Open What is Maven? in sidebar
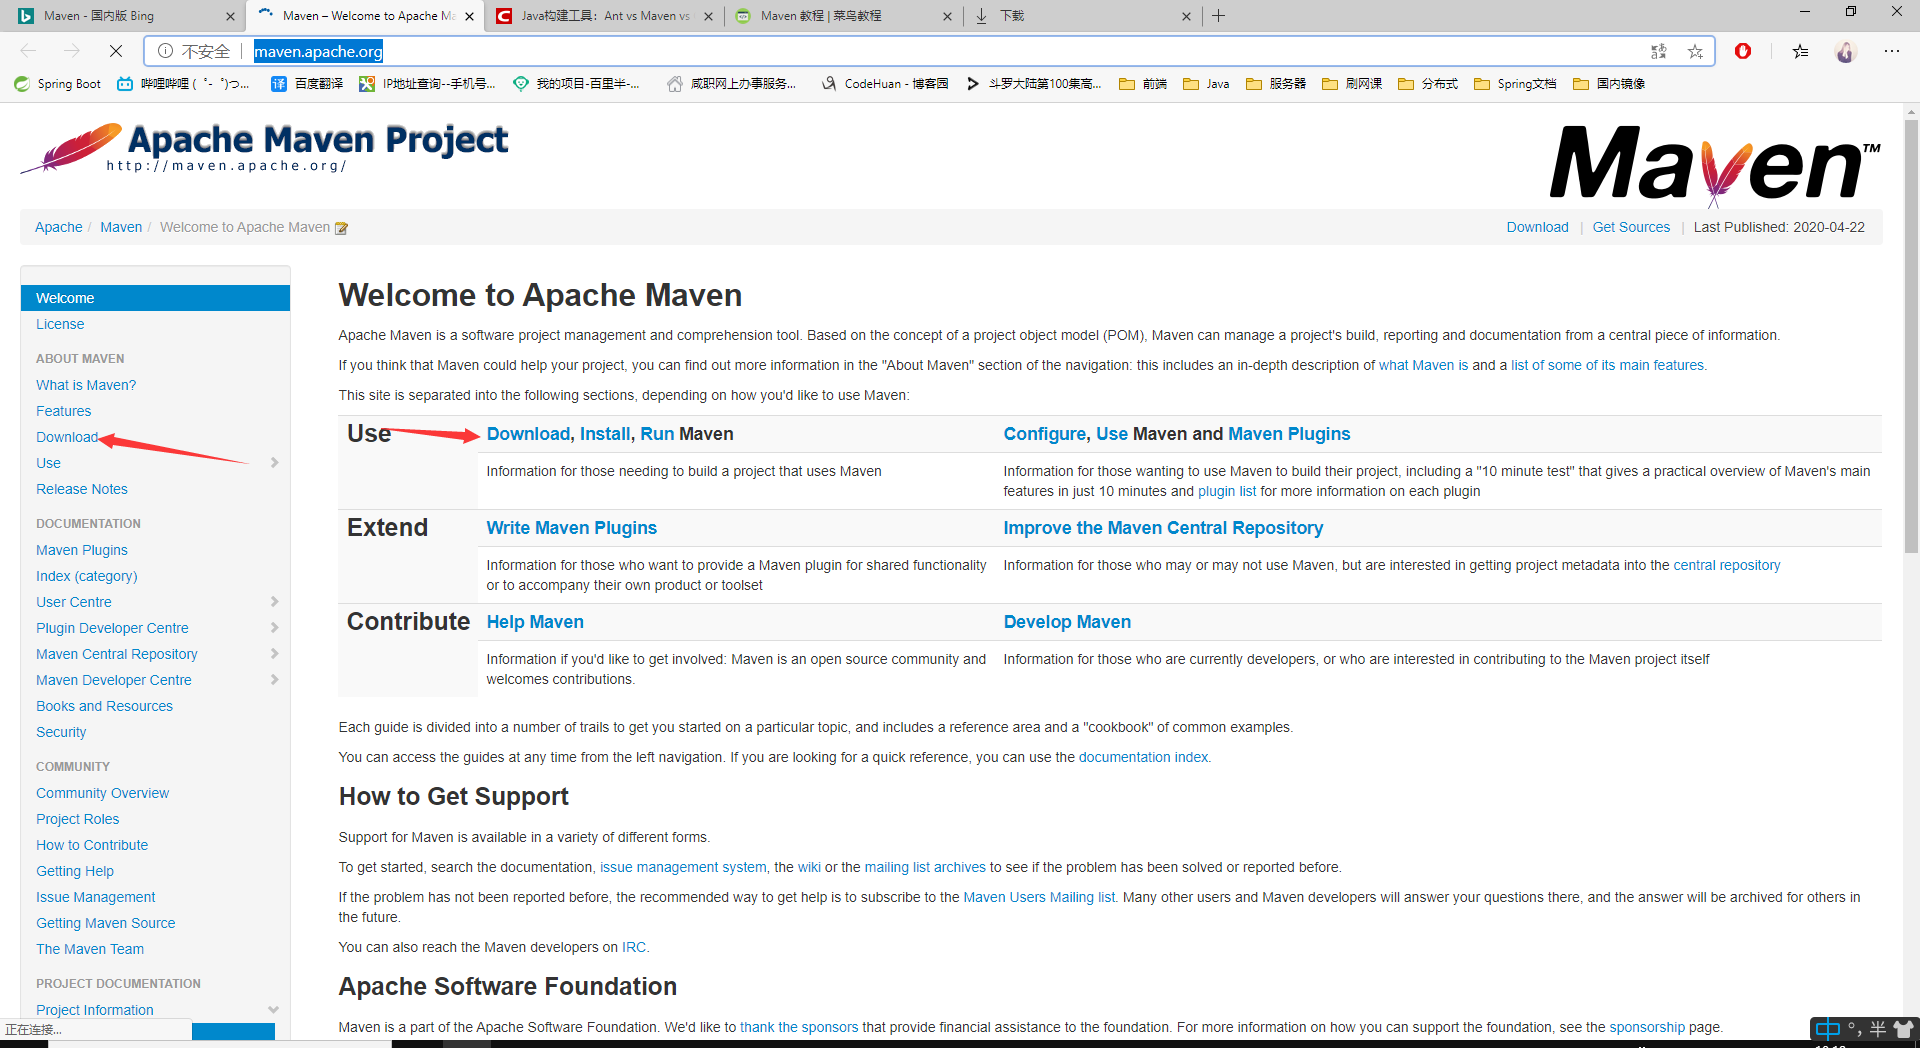 pyautogui.click(x=86, y=385)
